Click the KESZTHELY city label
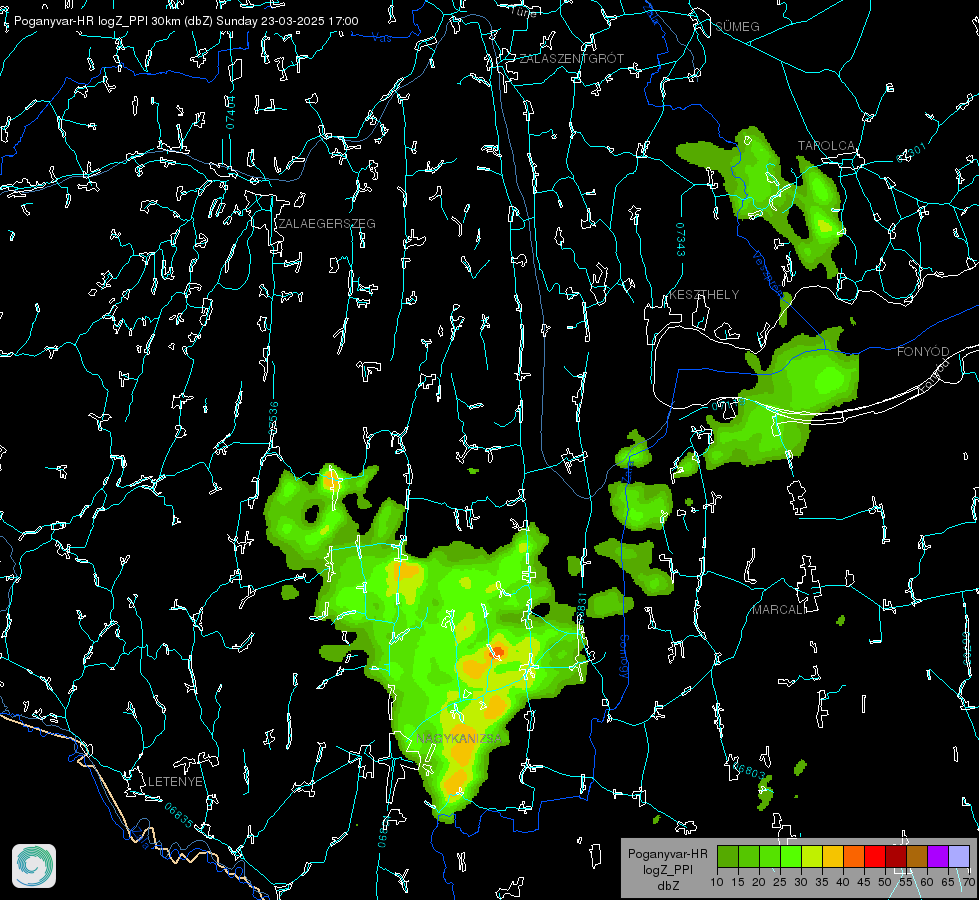The width and height of the screenshot is (979, 900). pyautogui.click(x=704, y=294)
